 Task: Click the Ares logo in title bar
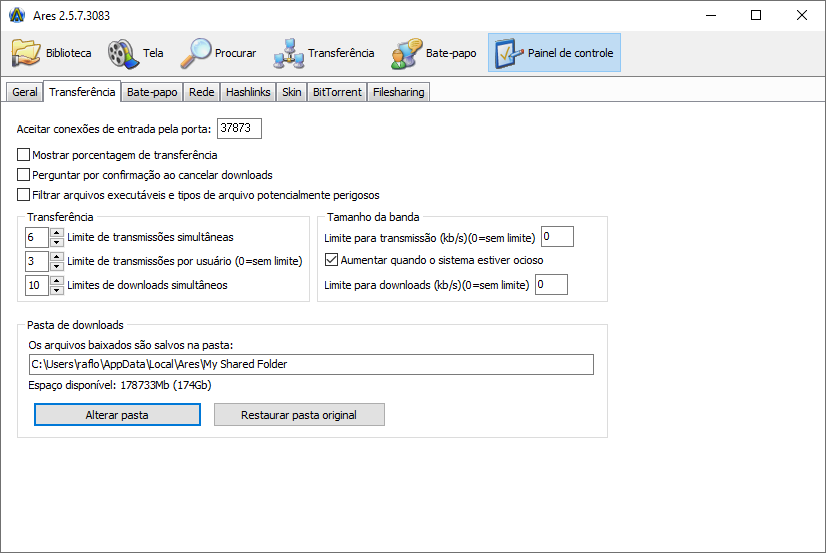tap(16, 15)
